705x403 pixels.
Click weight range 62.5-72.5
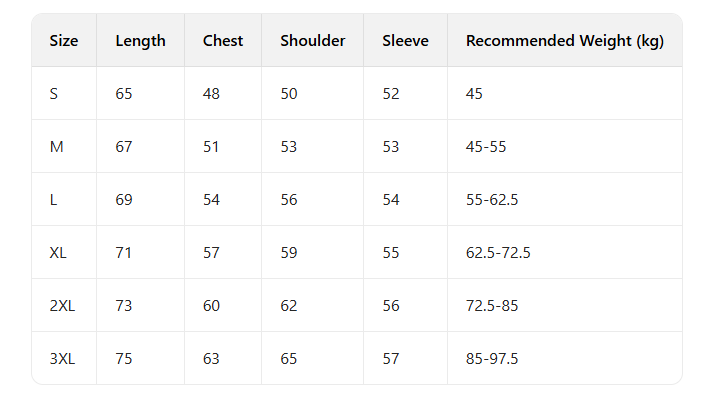pyautogui.click(x=498, y=253)
